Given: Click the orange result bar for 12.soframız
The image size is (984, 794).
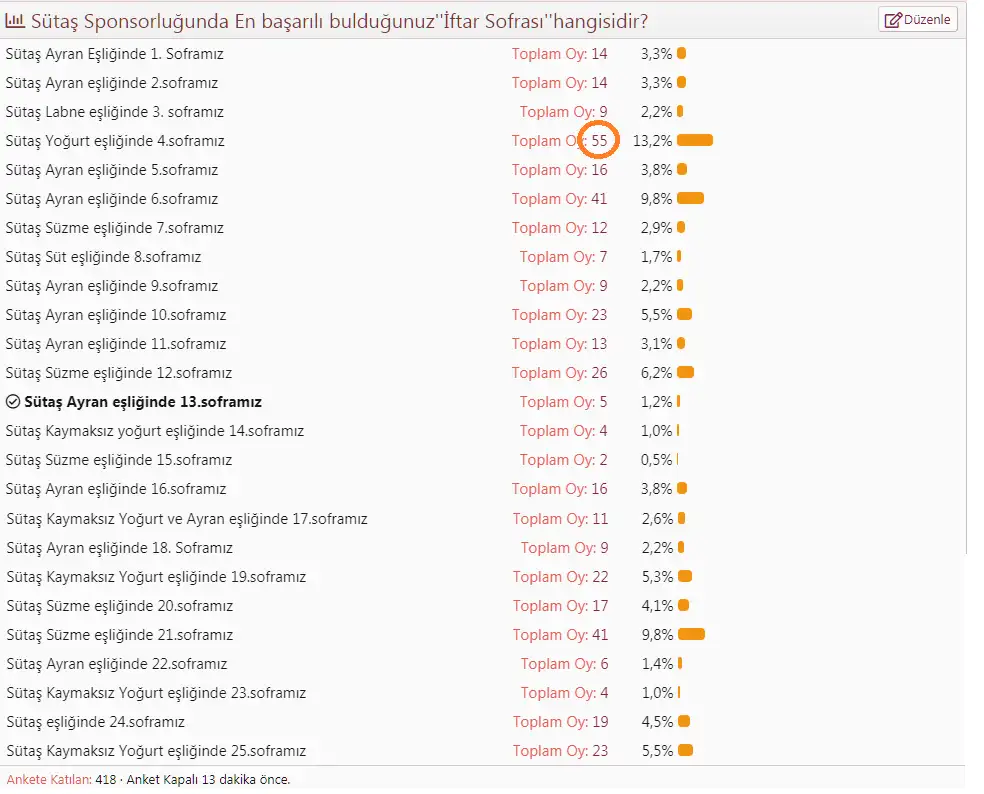Looking at the screenshot, I should [x=685, y=372].
